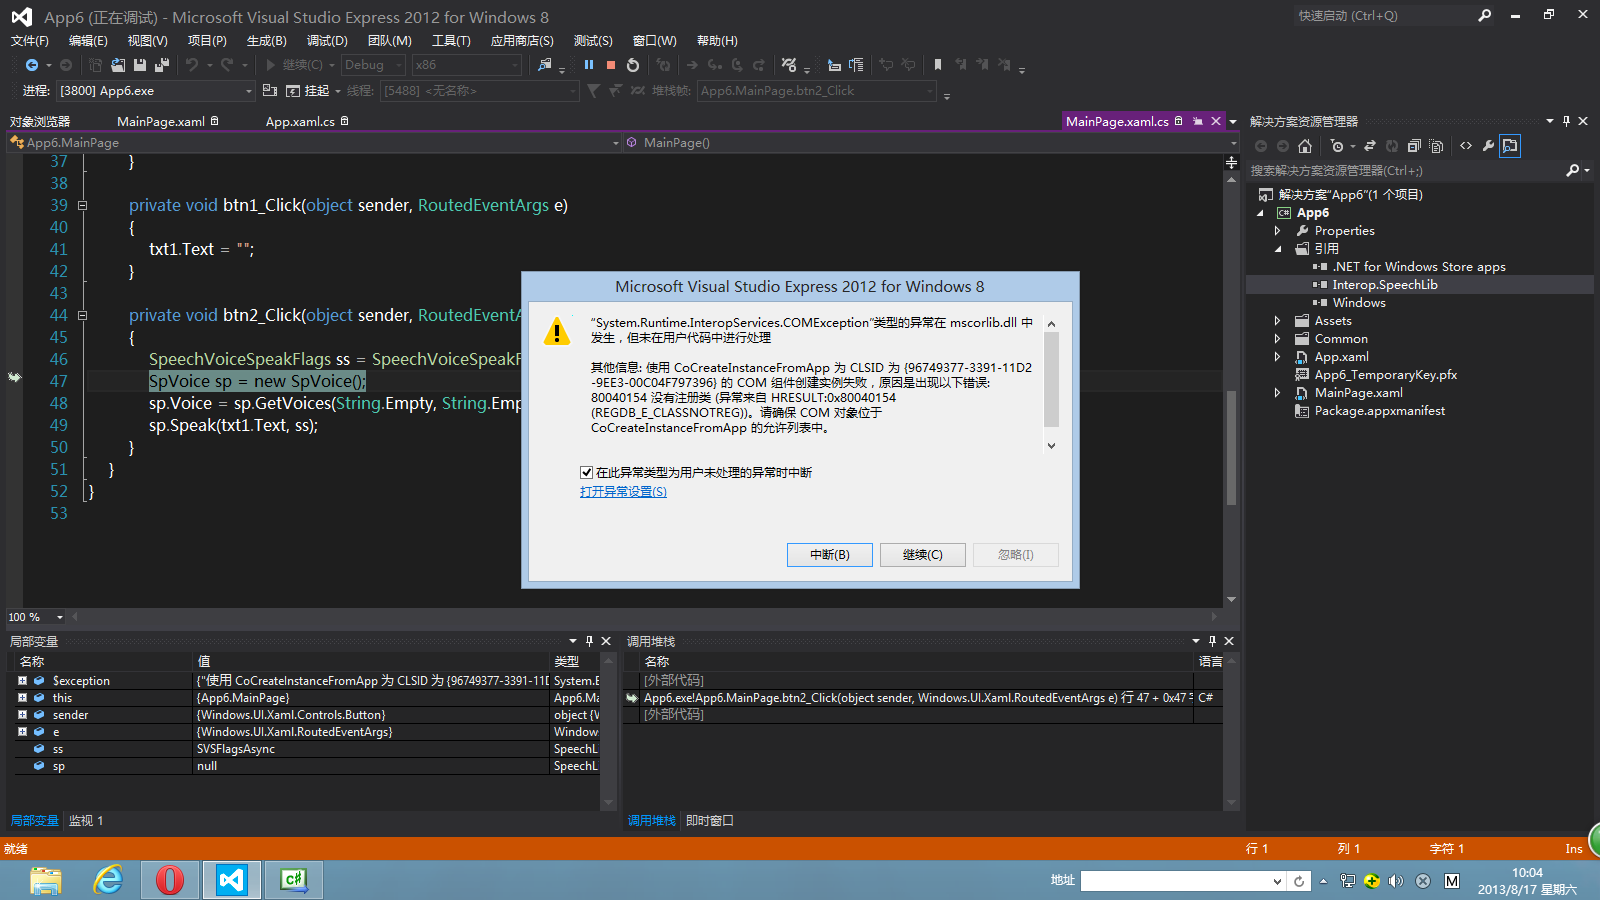Click the Open File toolbar icon
Screen dimensions: 1600x900
pyautogui.click(x=118, y=65)
